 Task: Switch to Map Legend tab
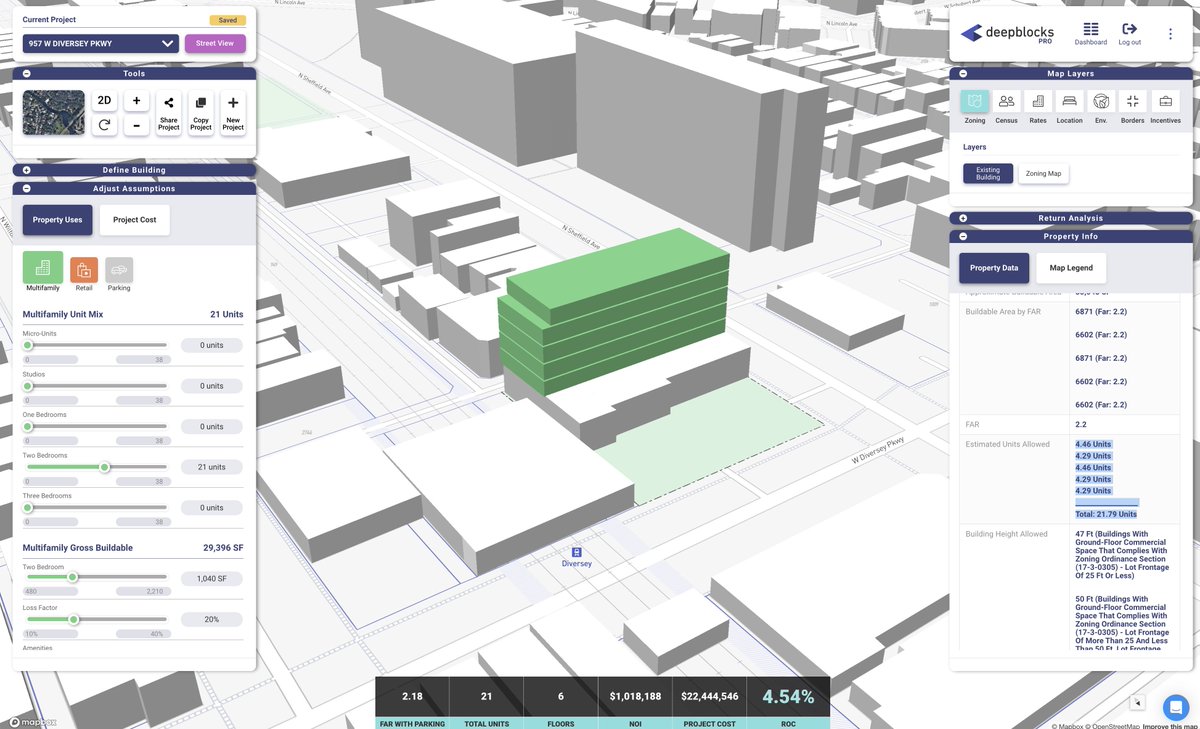coord(1071,268)
